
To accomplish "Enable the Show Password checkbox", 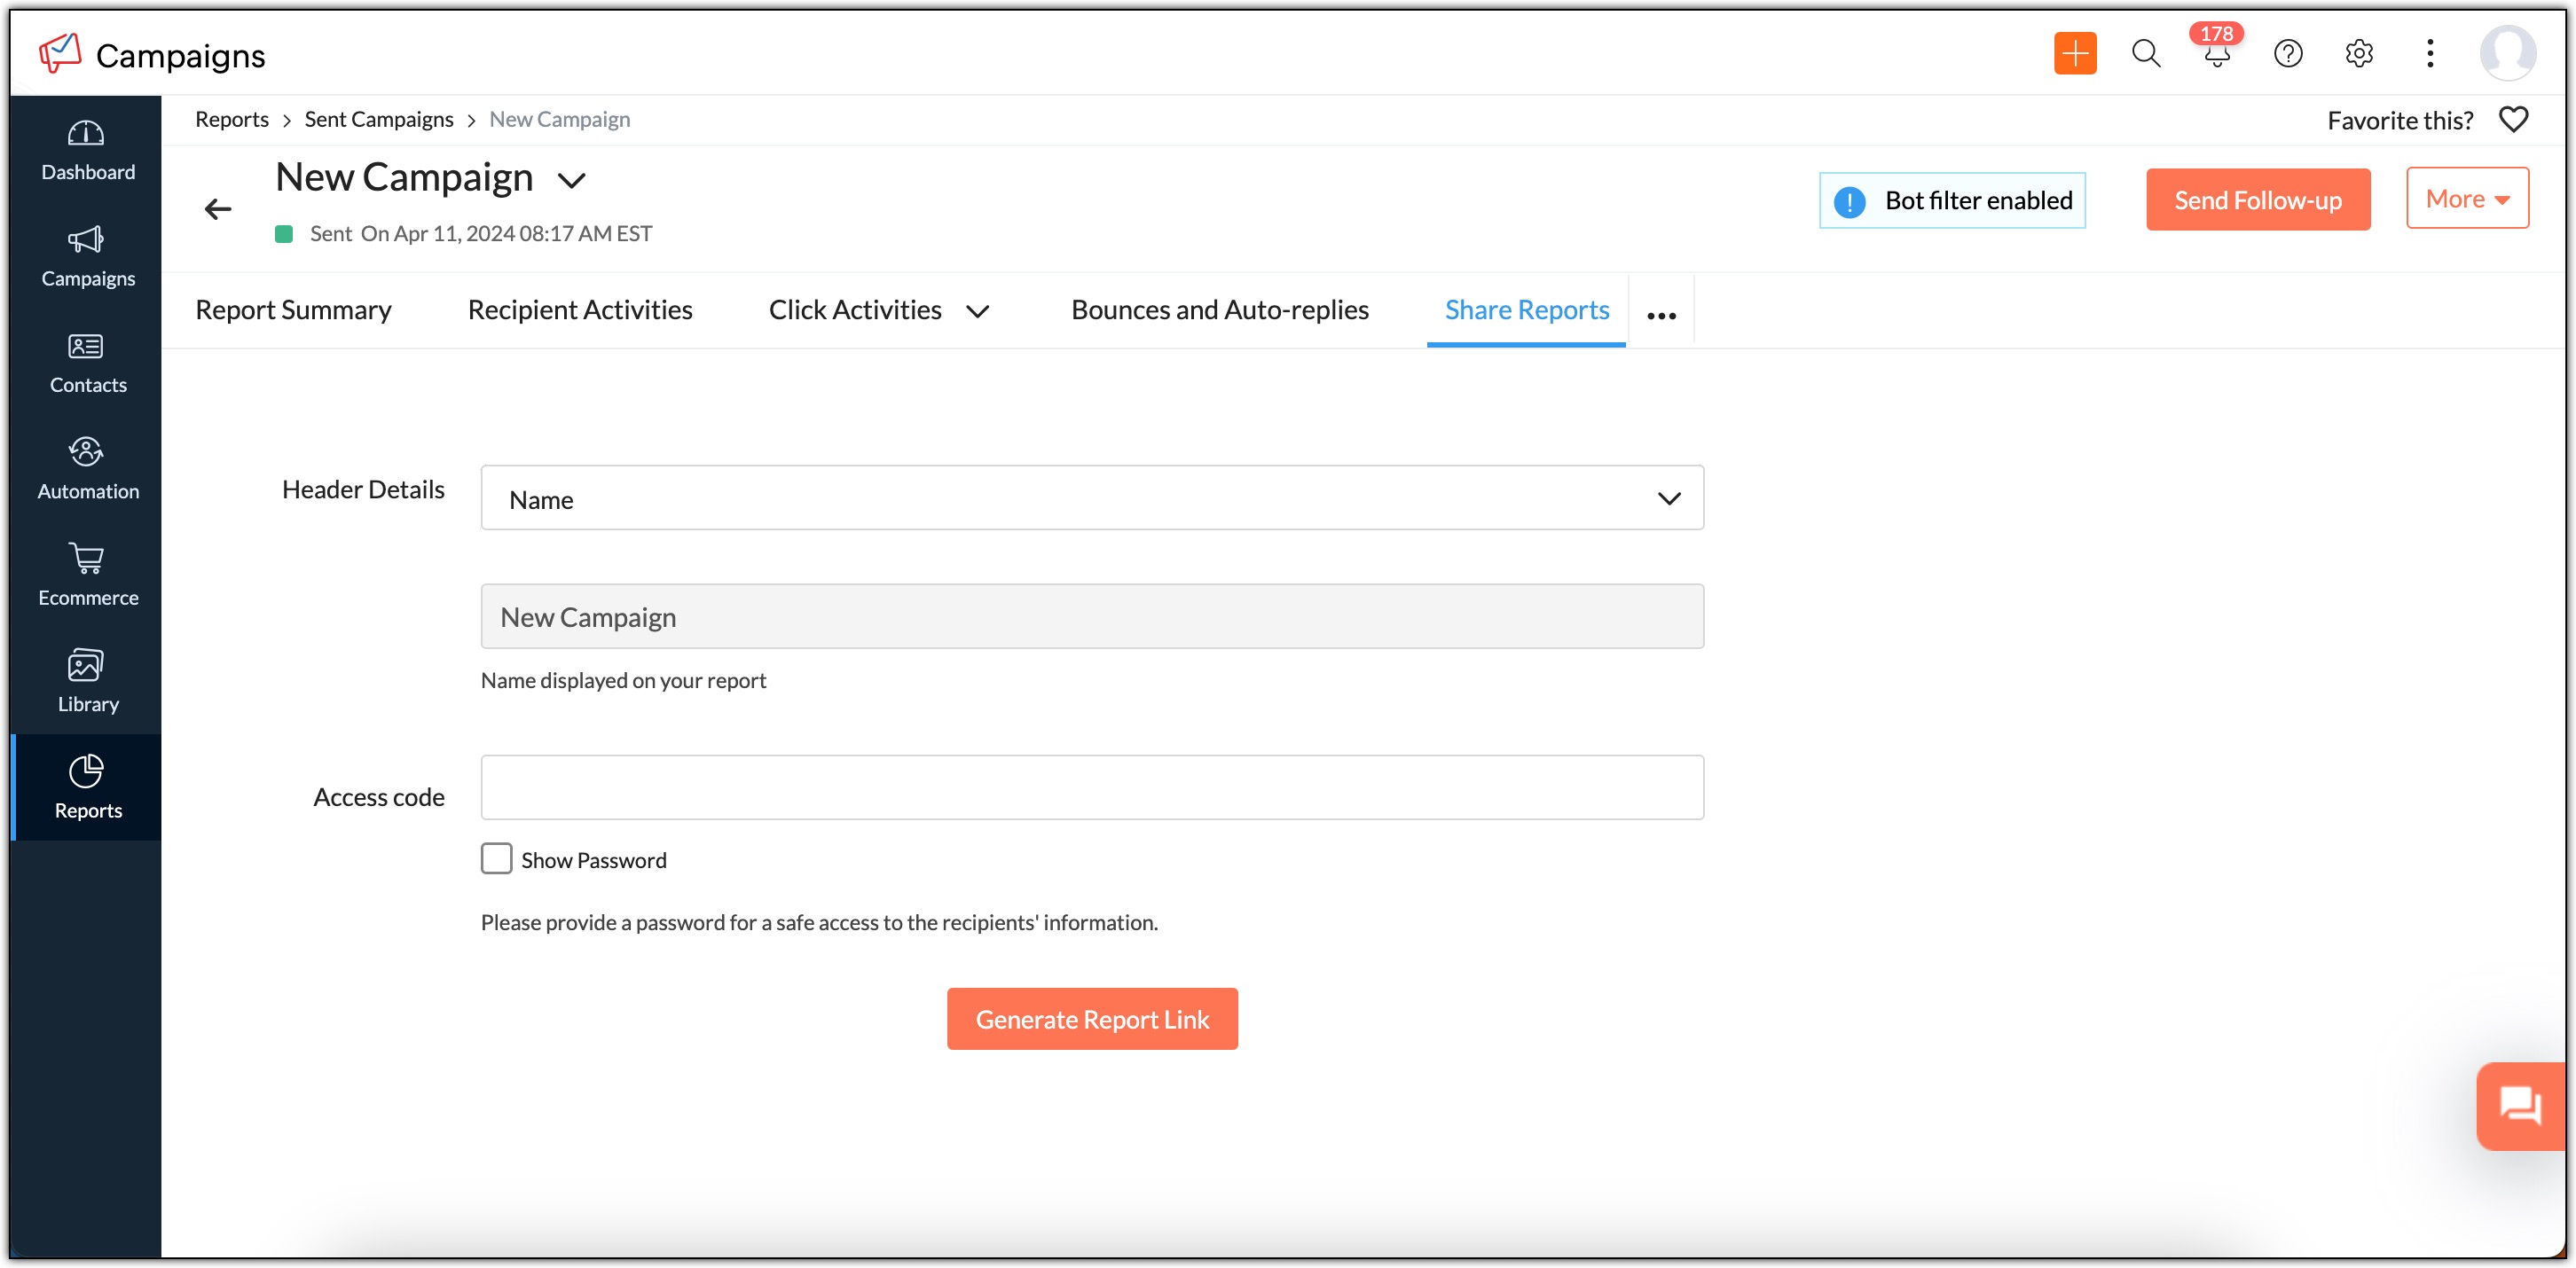I will click(496, 858).
